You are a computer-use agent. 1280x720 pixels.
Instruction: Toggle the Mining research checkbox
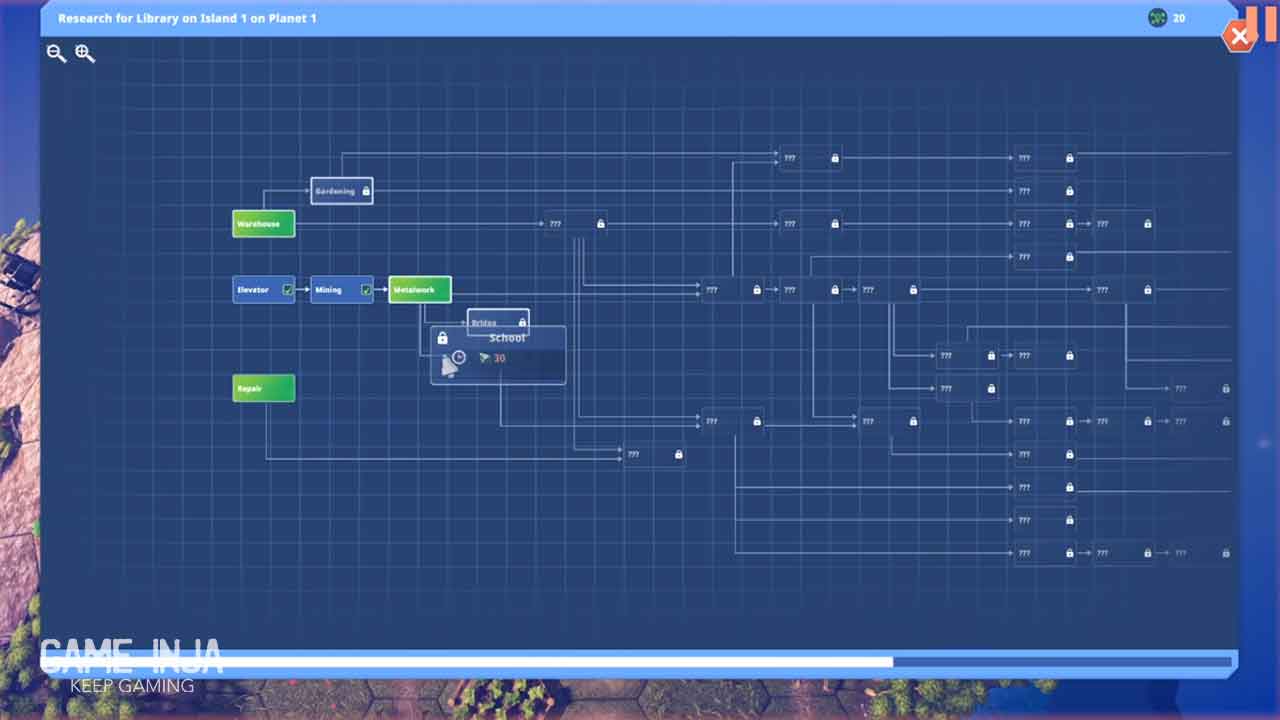[366, 290]
